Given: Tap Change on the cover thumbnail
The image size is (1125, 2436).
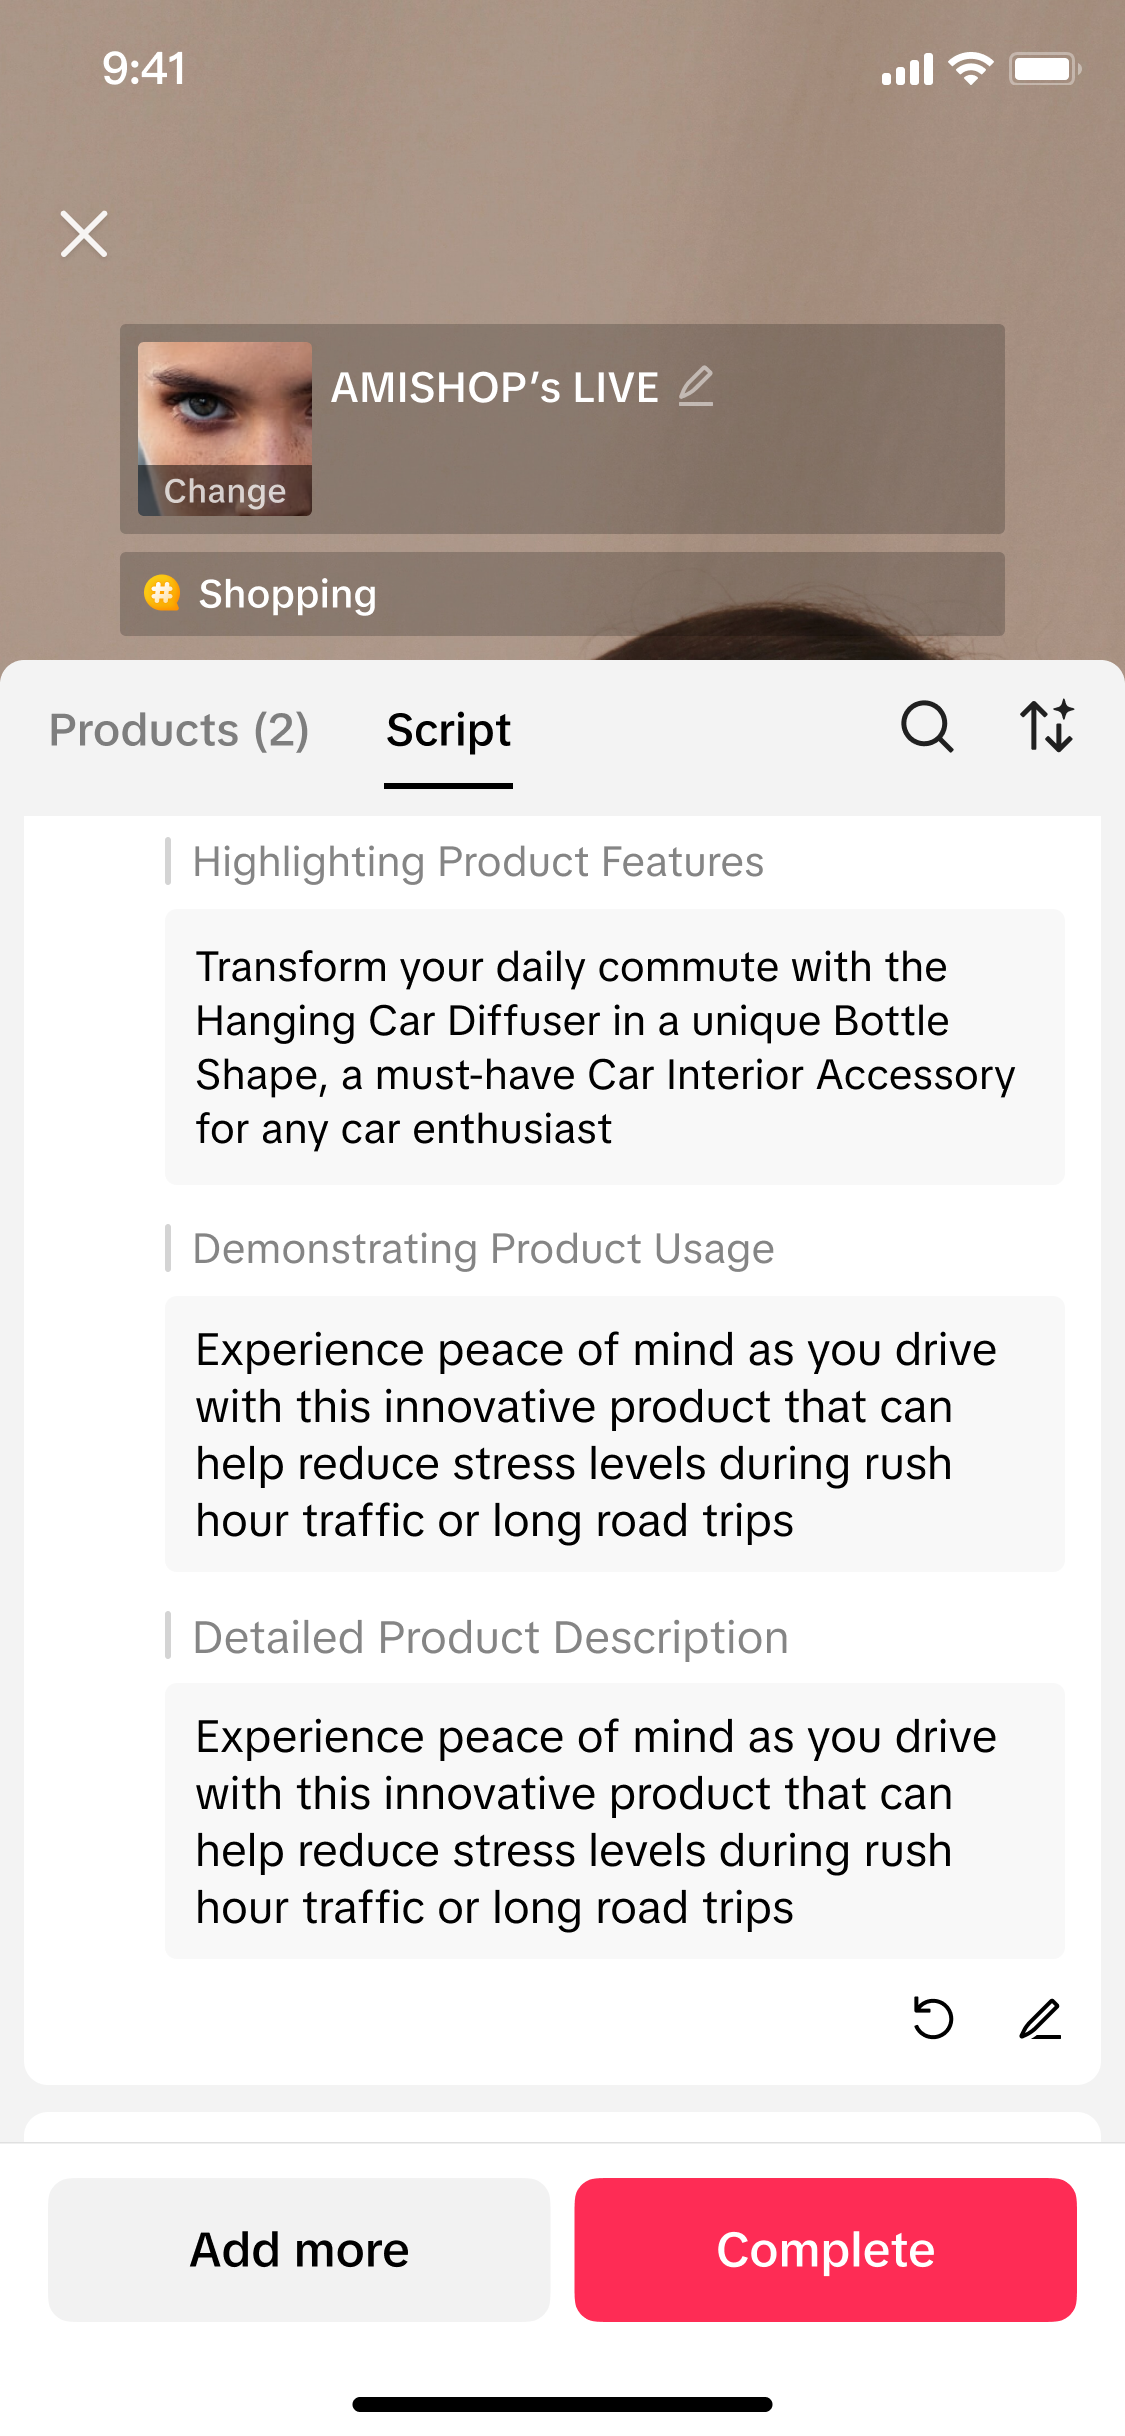Looking at the screenshot, I should click(225, 490).
